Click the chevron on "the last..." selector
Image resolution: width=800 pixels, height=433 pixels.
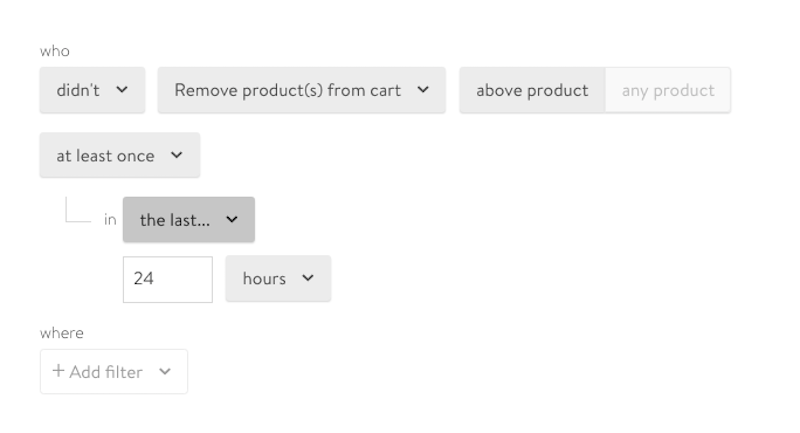[x=232, y=220]
